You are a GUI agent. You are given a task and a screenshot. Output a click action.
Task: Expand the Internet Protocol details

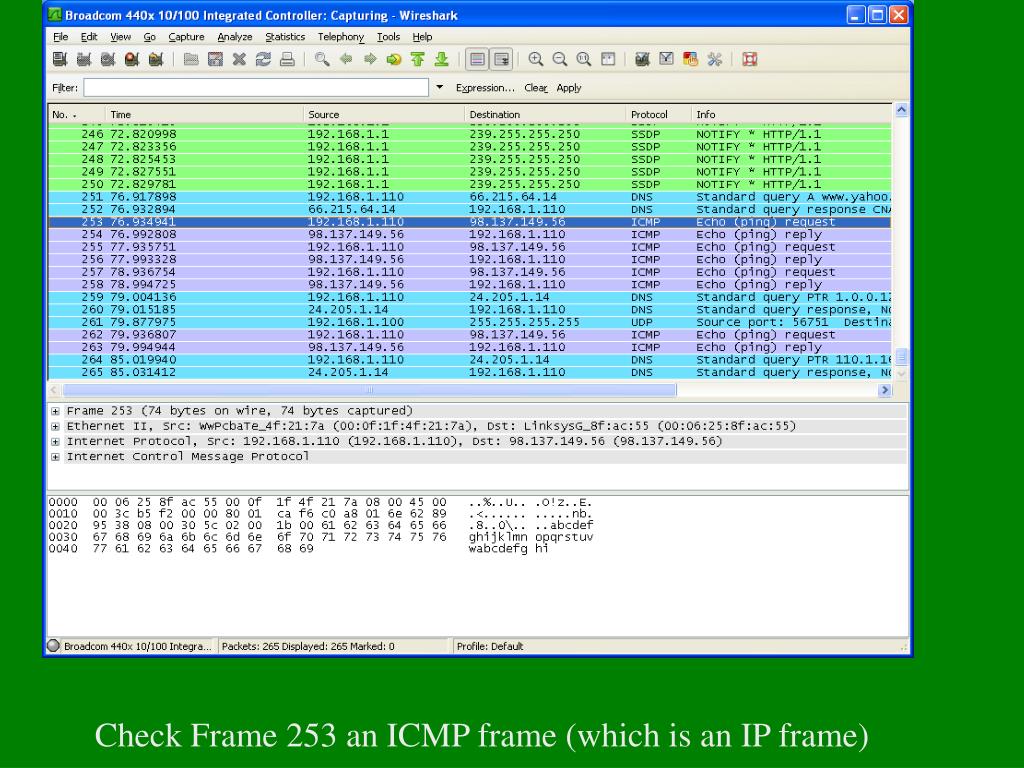coord(55,441)
